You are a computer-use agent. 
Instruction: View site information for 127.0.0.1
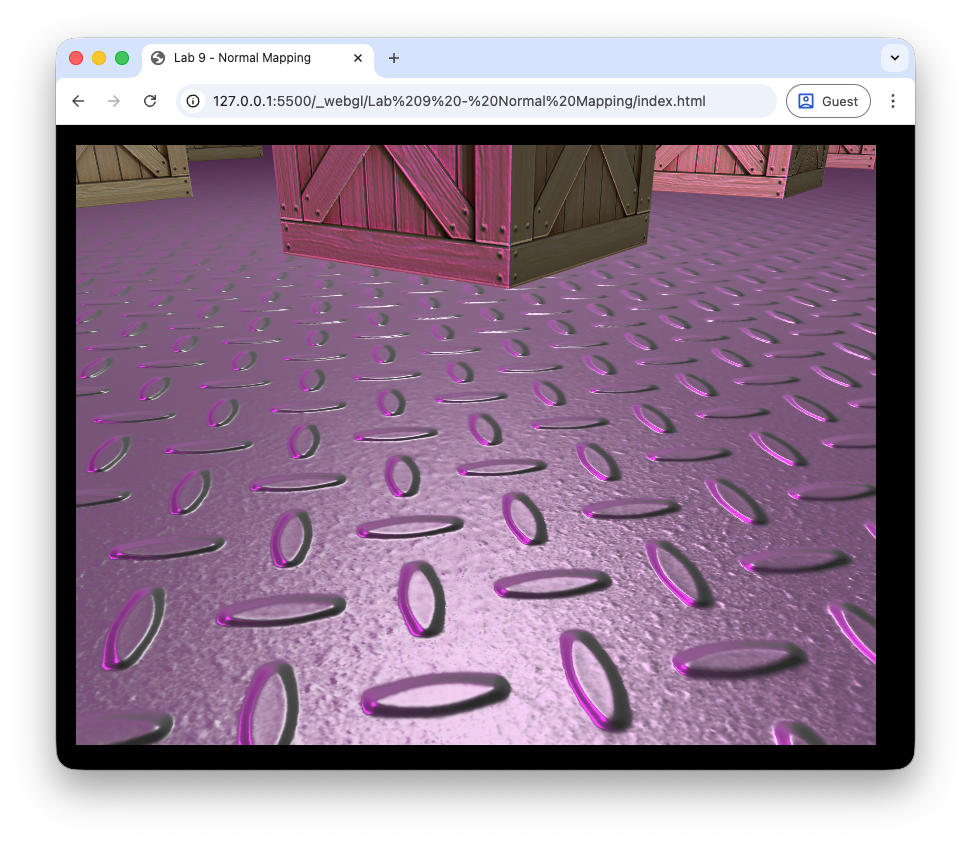pyautogui.click(x=194, y=101)
